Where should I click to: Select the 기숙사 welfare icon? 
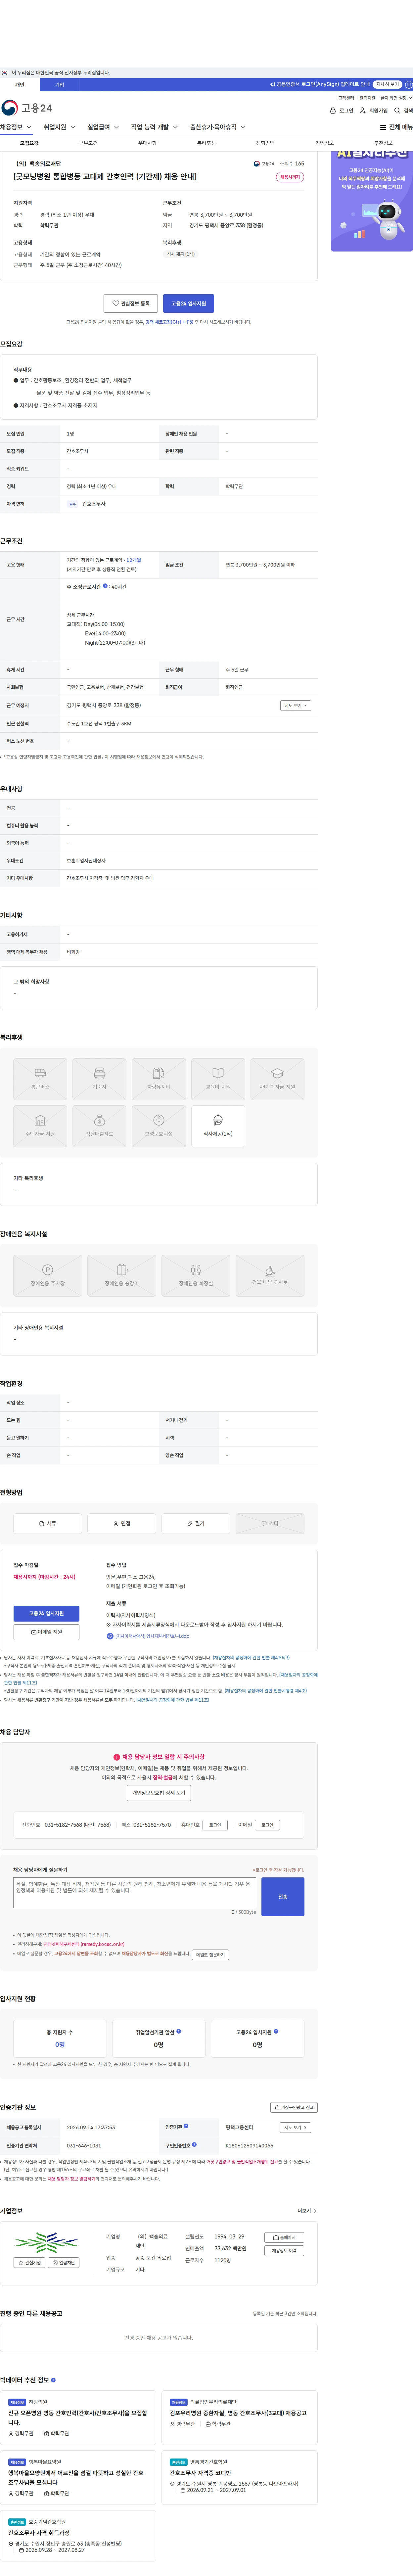coord(99,1079)
